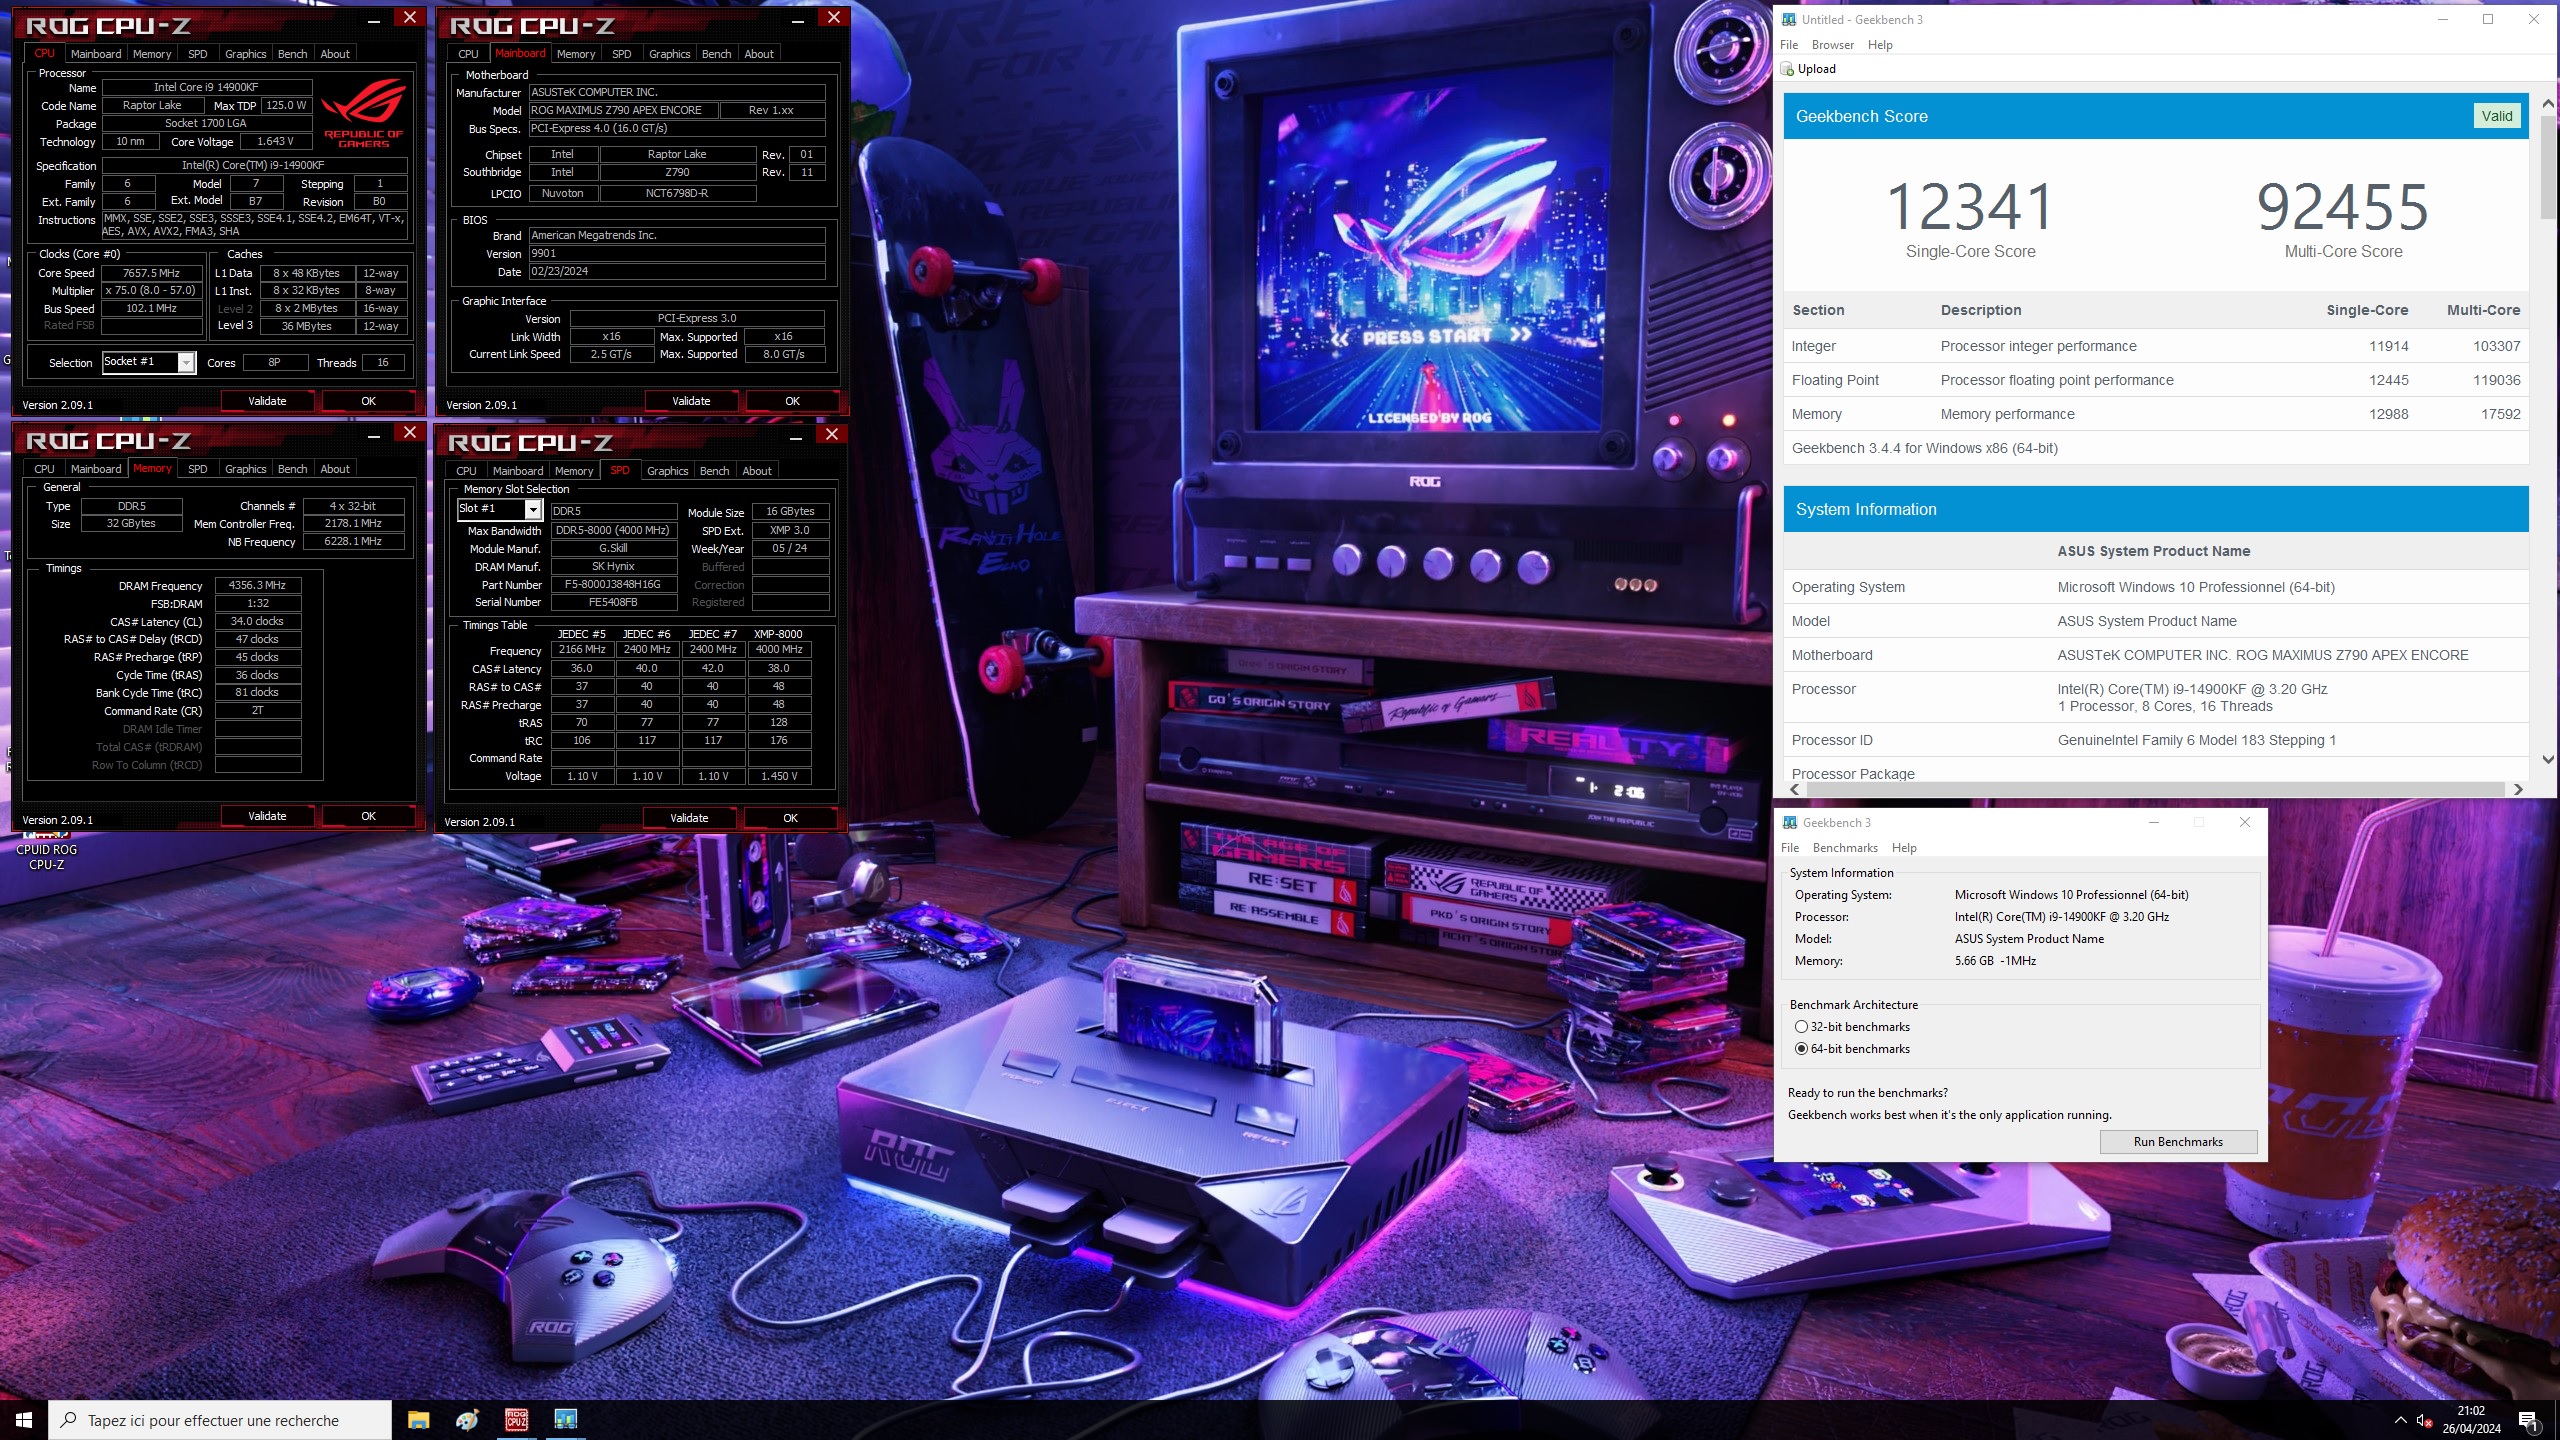Click the Core Speed value 7657.5 MHz
This screenshot has width=2560, height=1440.
[x=152, y=273]
